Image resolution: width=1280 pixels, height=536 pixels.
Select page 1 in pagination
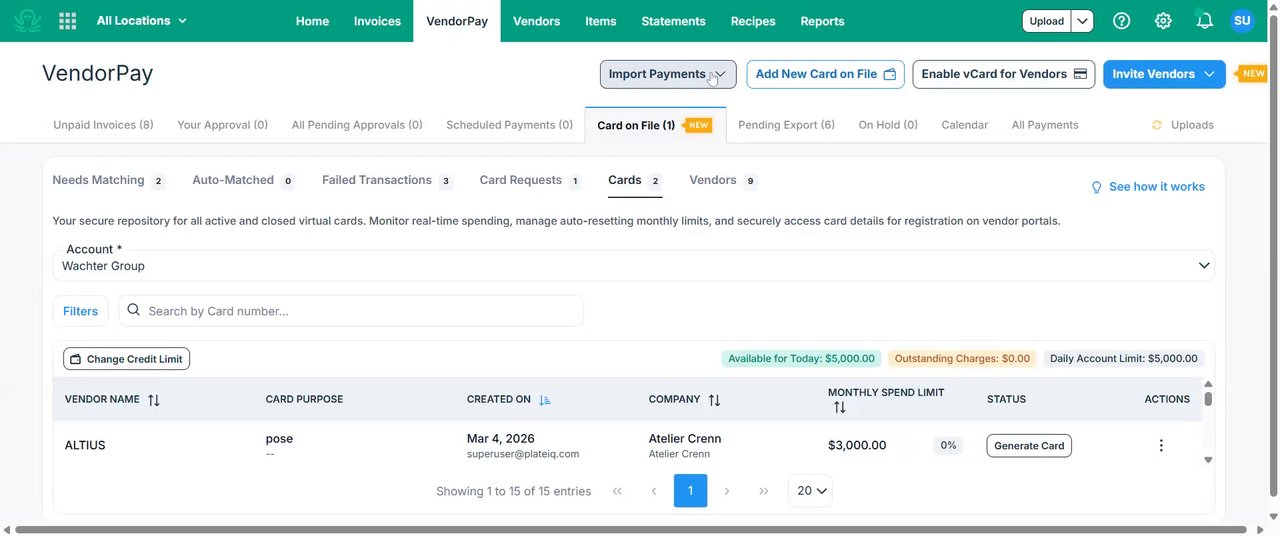691,491
